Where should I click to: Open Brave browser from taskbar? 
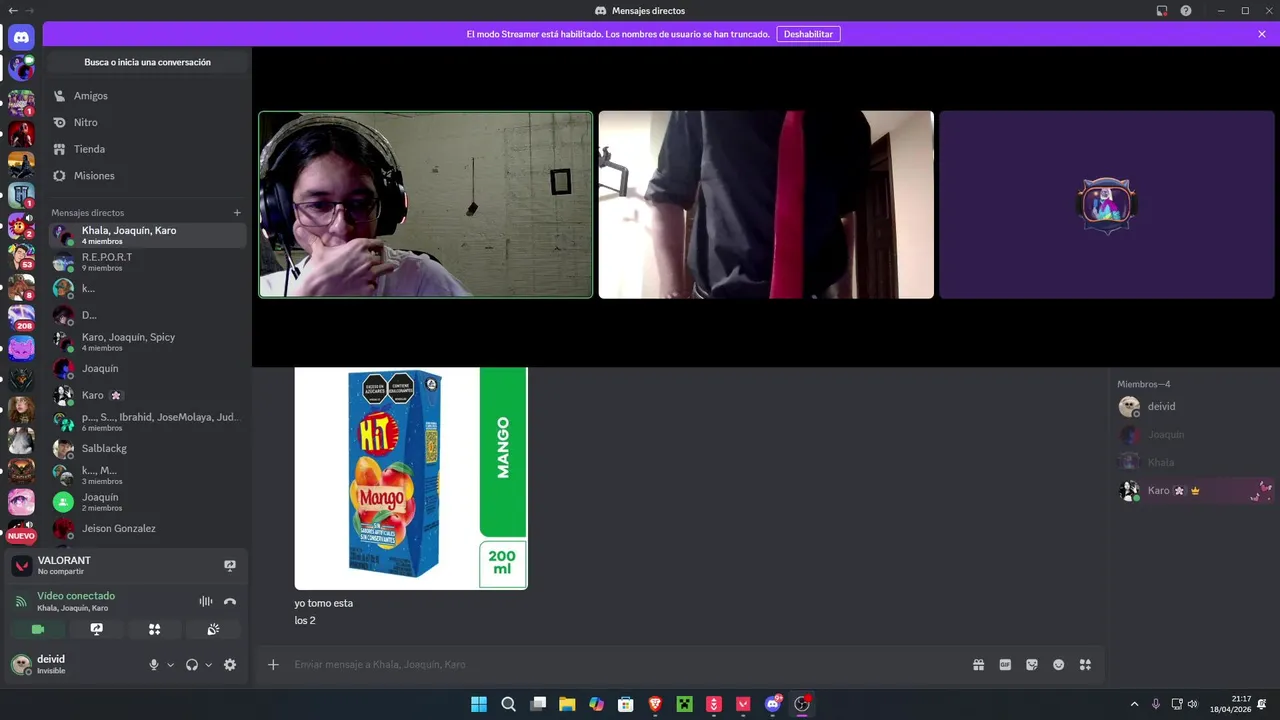(x=655, y=704)
